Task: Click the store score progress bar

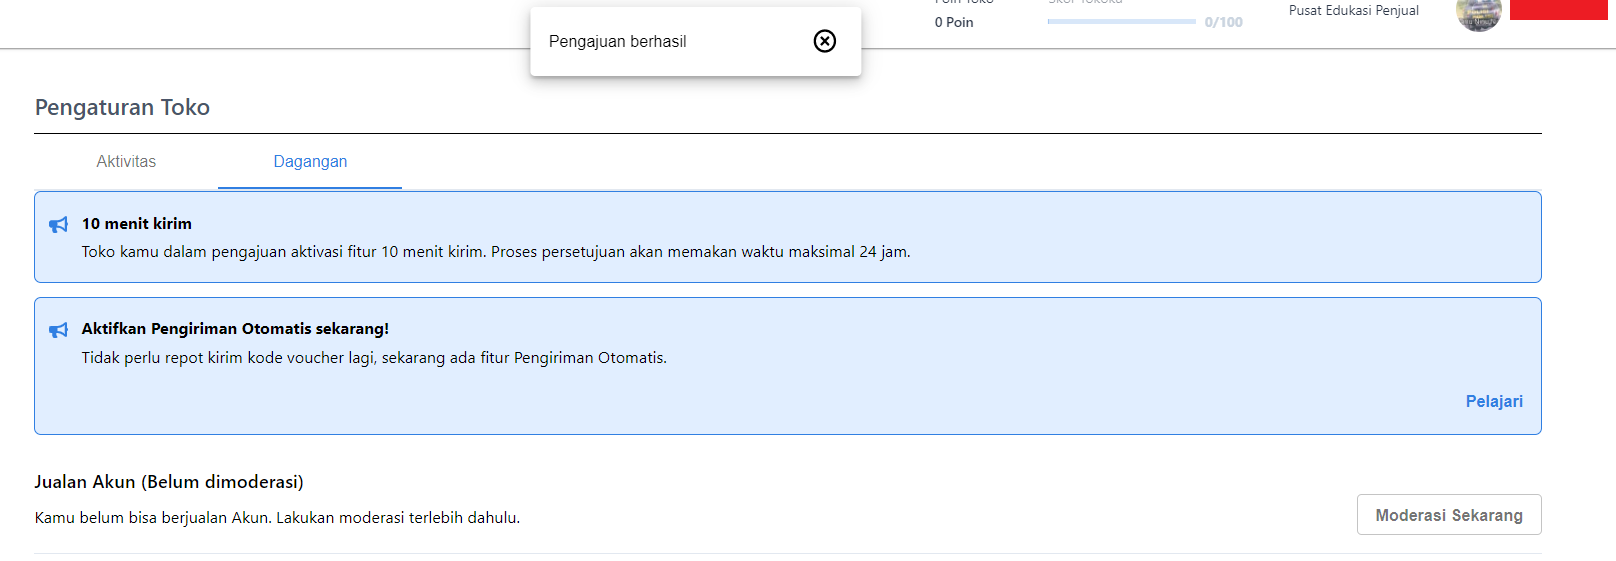Action: [x=1121, y=21]
